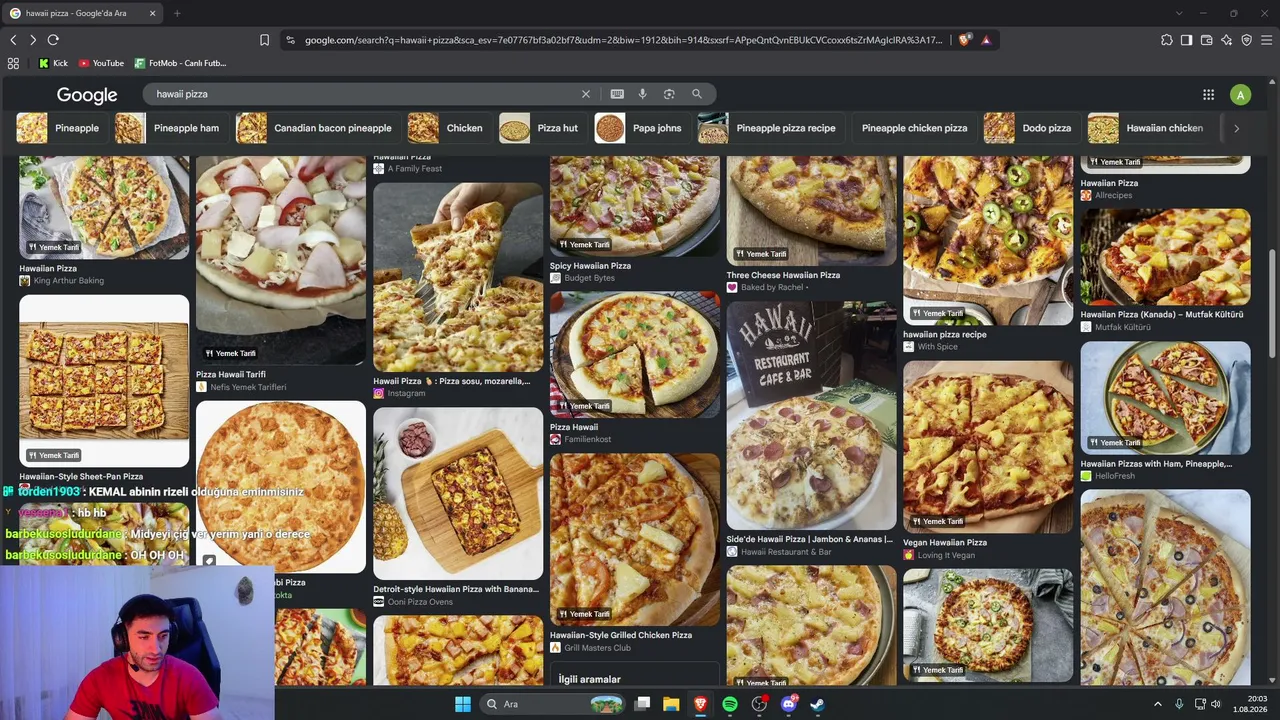Open the Pizza Hawaii Tarifi link
The width and height of the screenshot is (1280, 720).
tap(231, 375)
